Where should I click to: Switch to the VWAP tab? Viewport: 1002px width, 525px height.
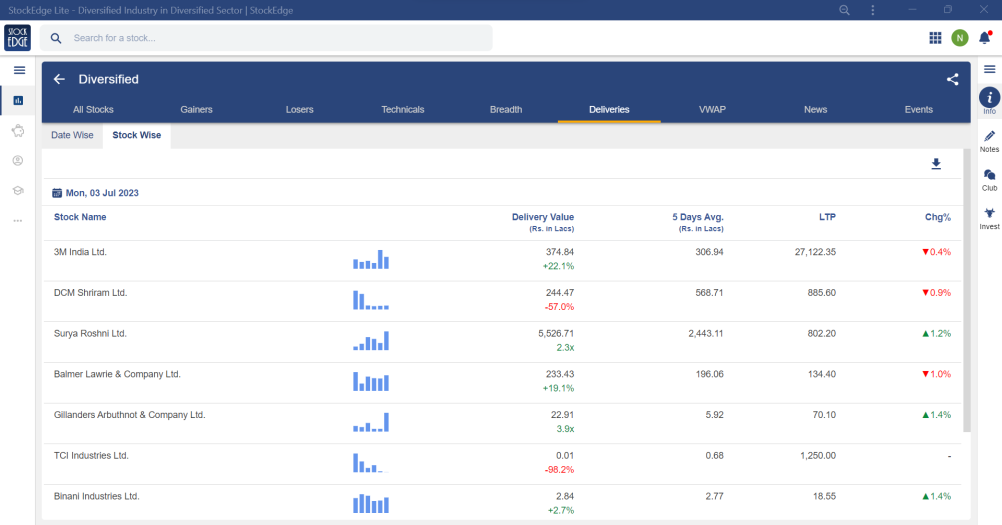(712, 109)
